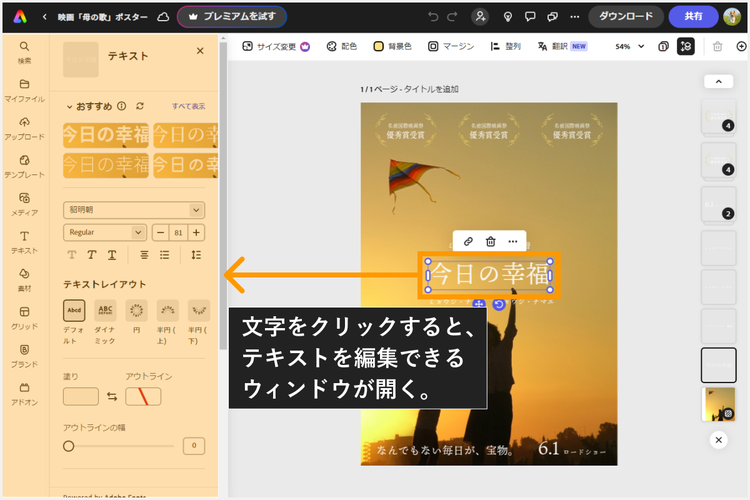
Task: Open 整列 align menu
Action: 505,46
